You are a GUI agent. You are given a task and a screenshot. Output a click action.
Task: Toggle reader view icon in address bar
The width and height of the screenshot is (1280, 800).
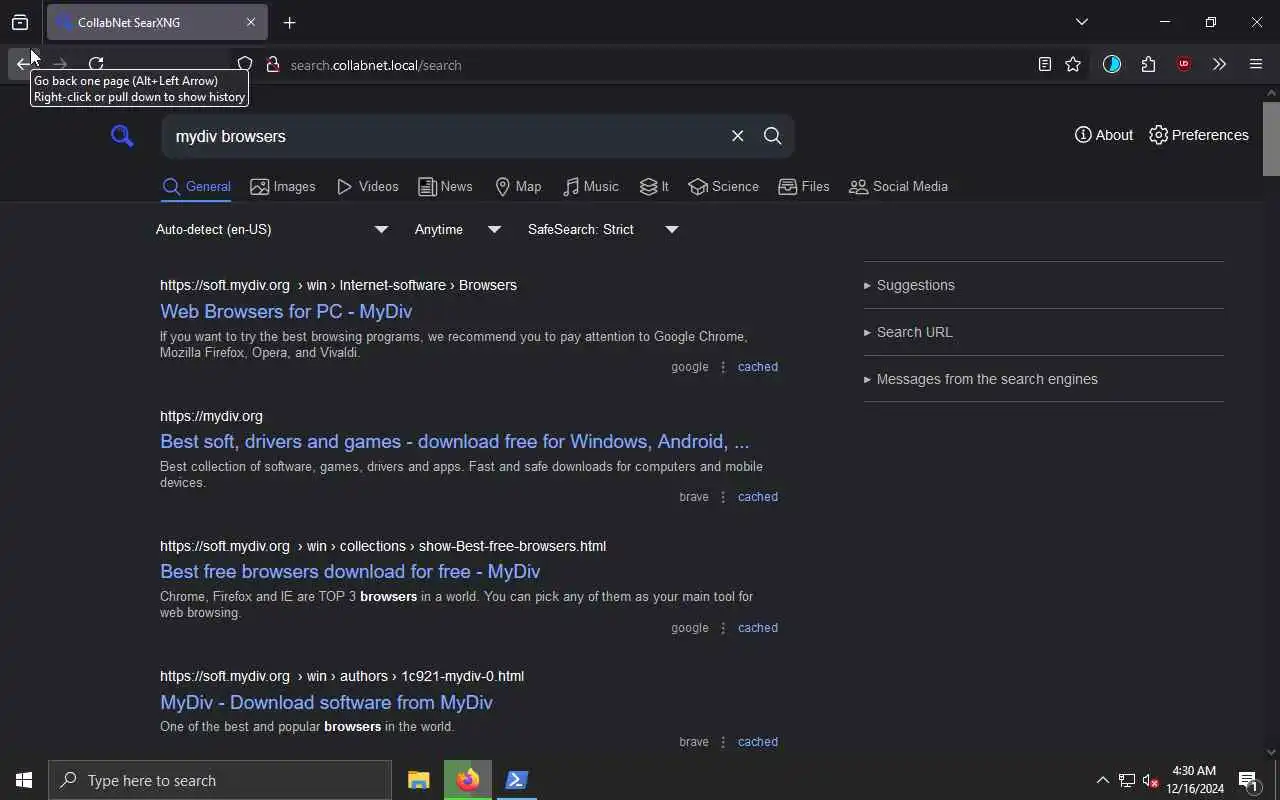[1044, 64]
